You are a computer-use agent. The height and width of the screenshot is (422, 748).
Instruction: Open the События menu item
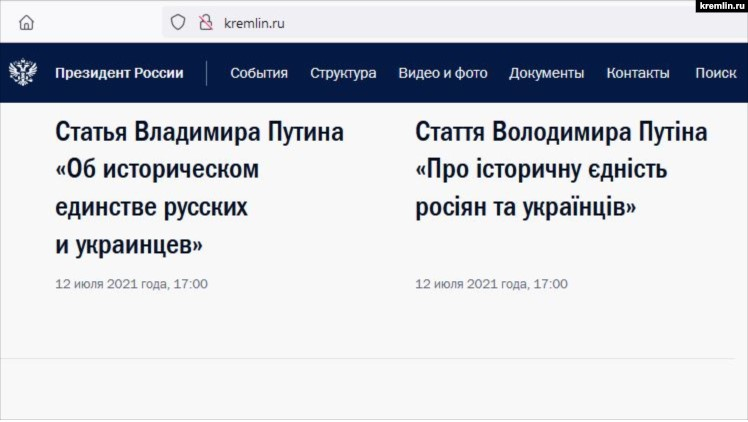[259, 73]
